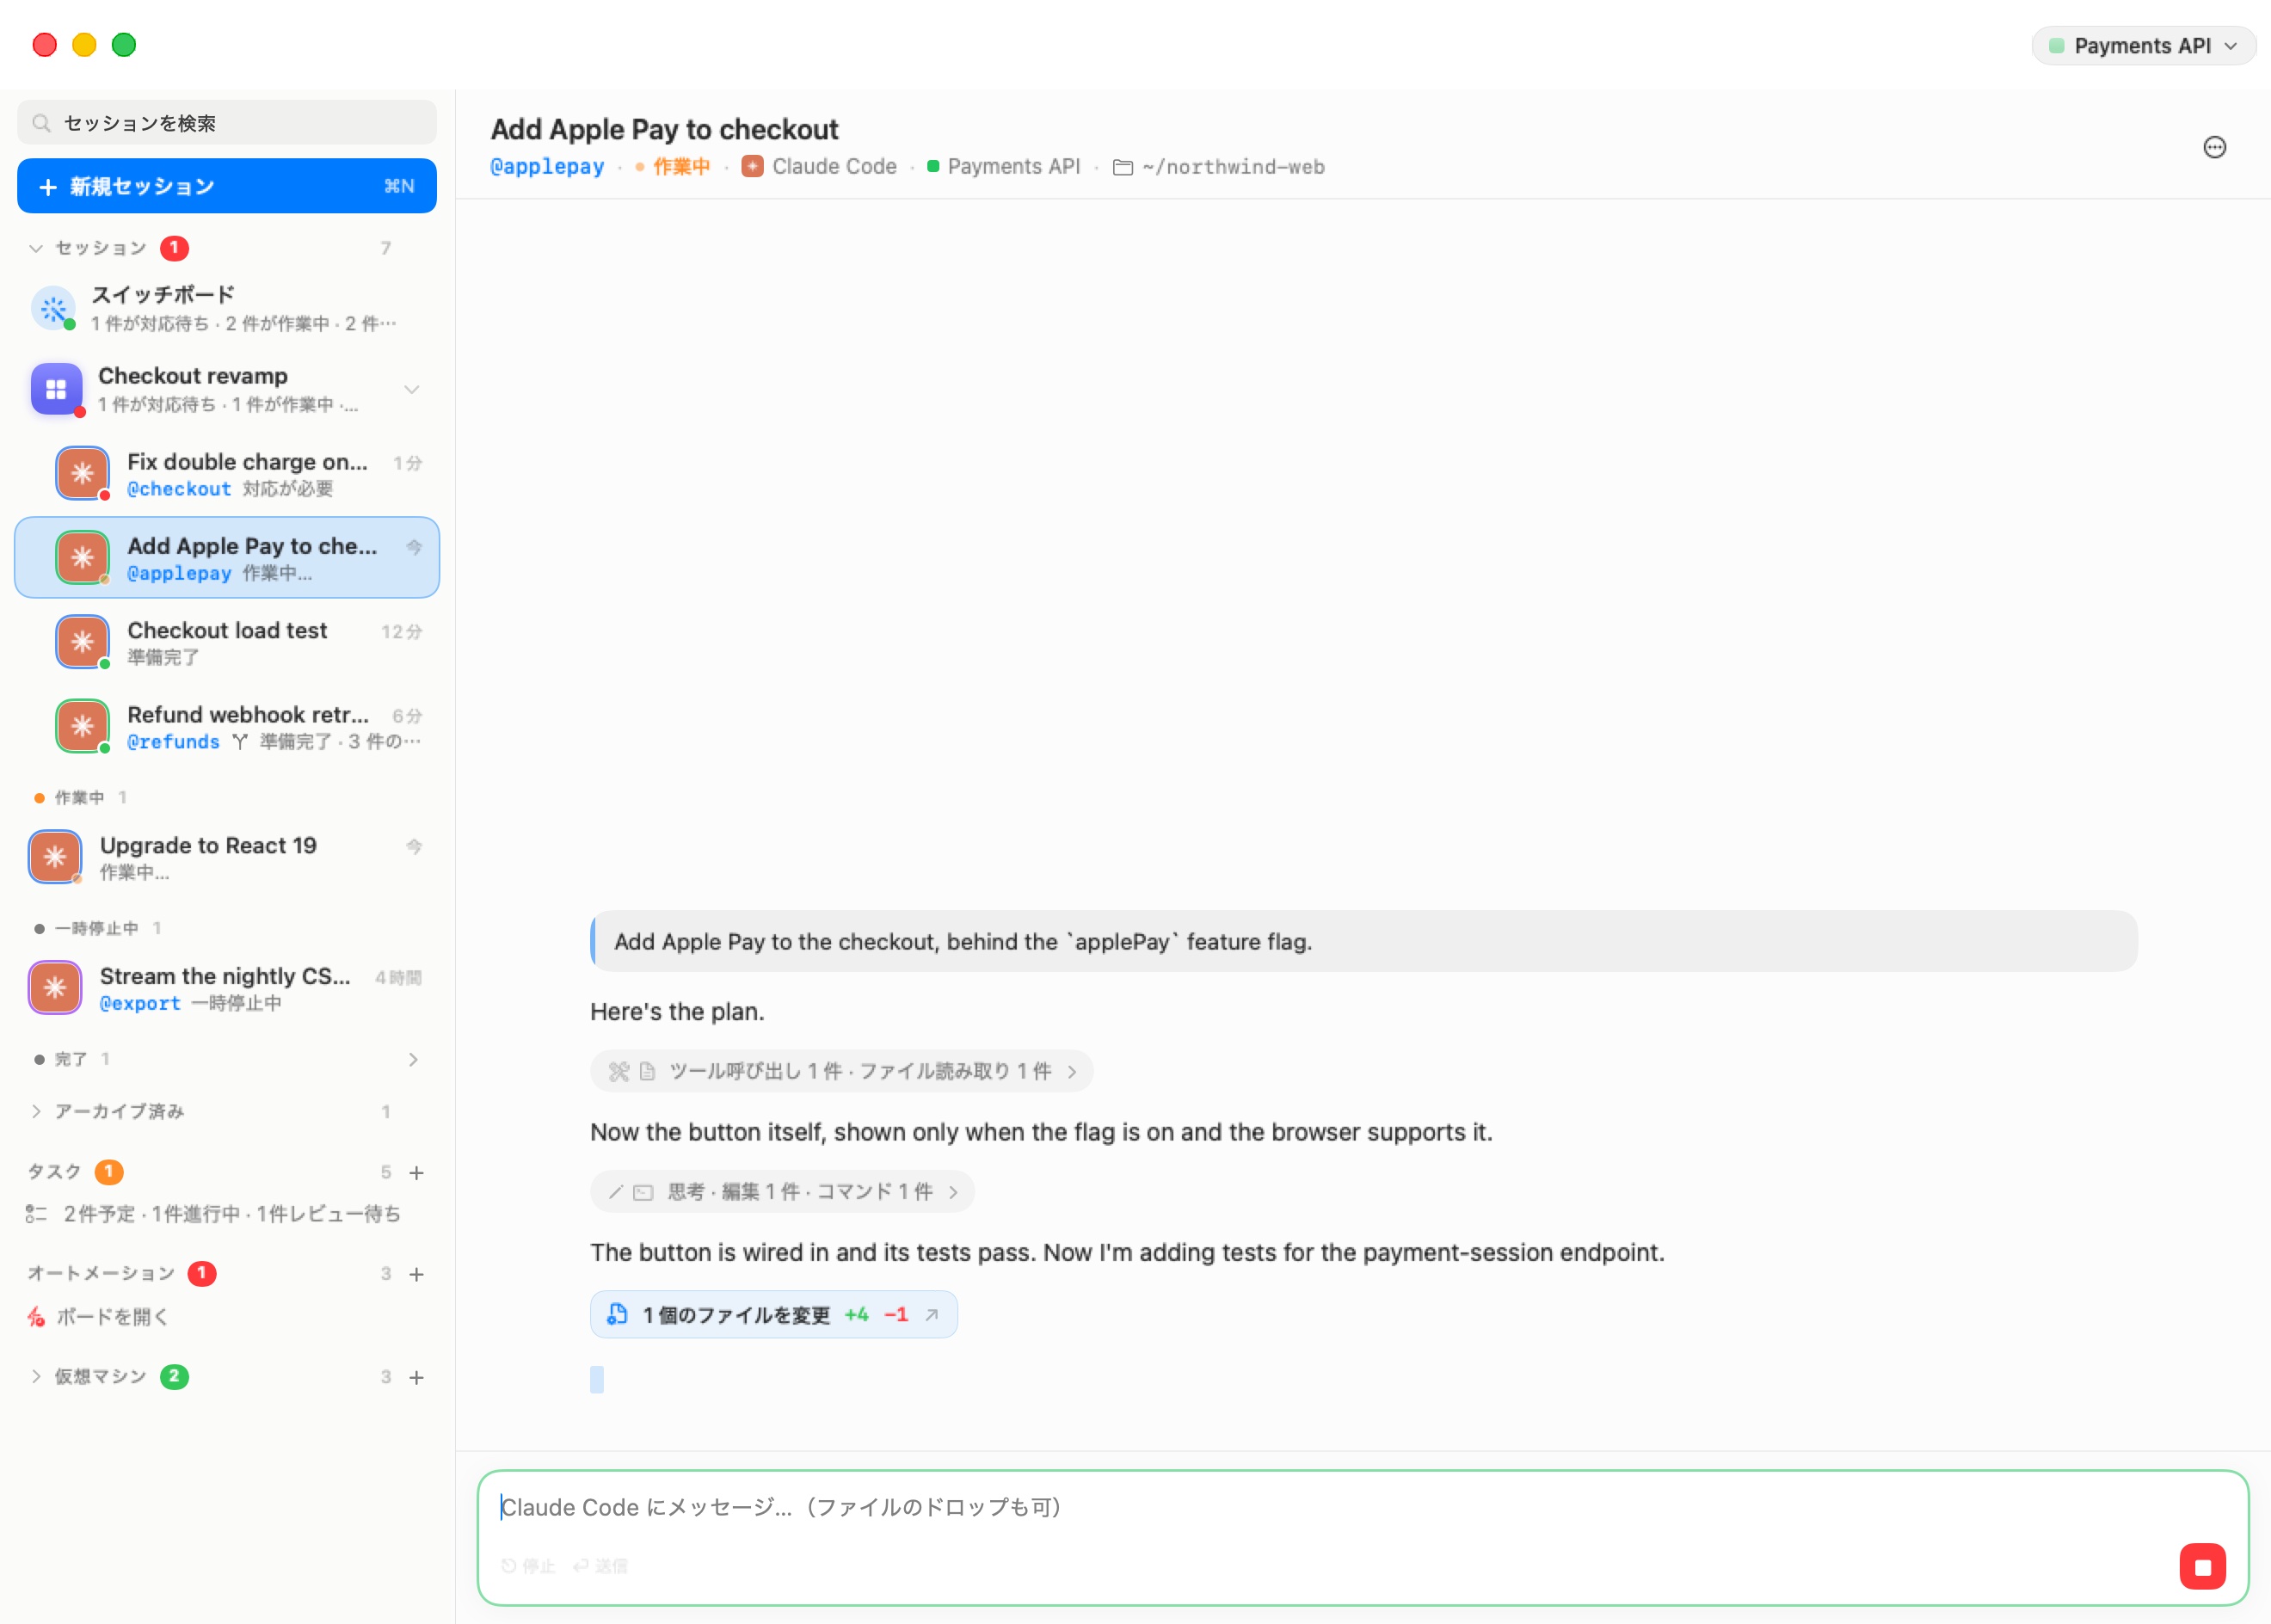This screenshot has height=1624, width=2271.
Task: Click Upgrade to React 19 session avatar
Action: tap(55, 857)
